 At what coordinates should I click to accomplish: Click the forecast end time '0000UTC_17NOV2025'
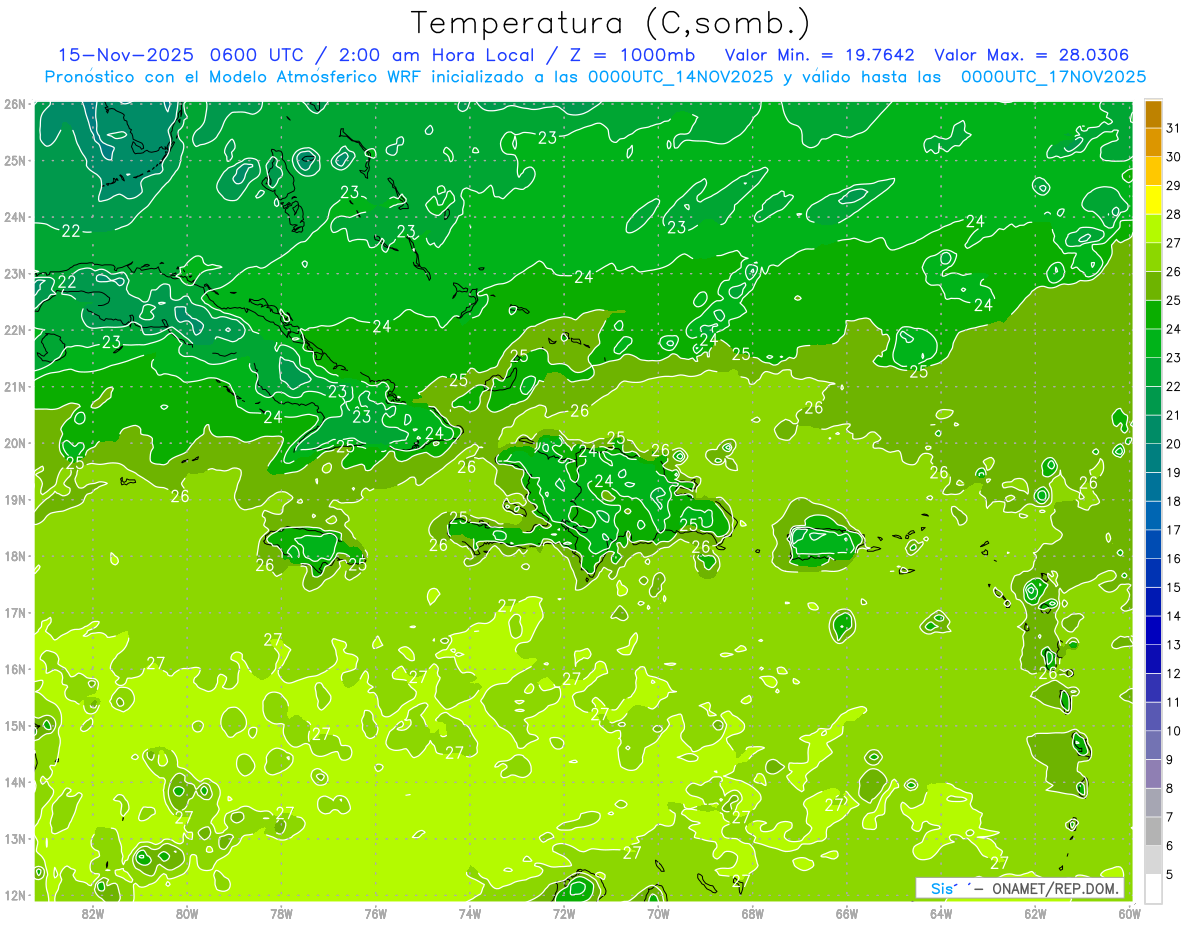1053,77
